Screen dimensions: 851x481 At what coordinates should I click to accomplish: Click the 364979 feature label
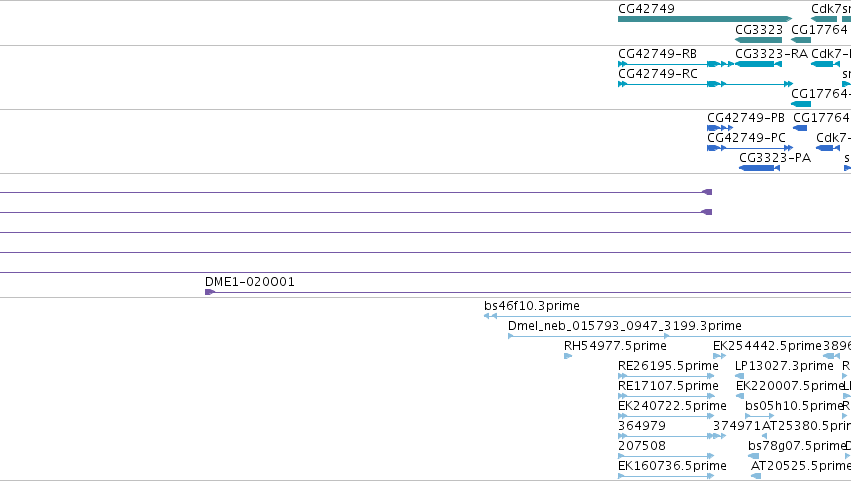[x=642, y=426]
